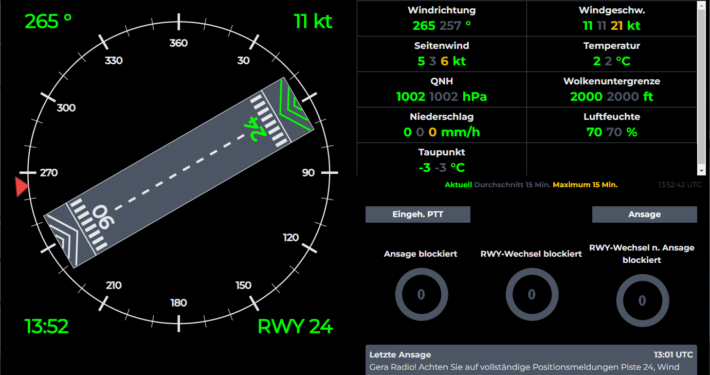Select the Maximum 15 Min. legend label
Viewport: 710px width, 375px height.
point(585,185)
